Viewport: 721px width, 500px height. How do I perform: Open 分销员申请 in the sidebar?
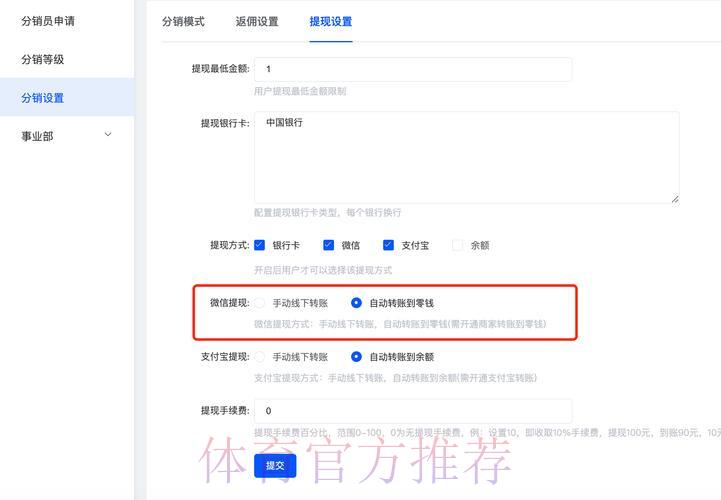point(48,21)
